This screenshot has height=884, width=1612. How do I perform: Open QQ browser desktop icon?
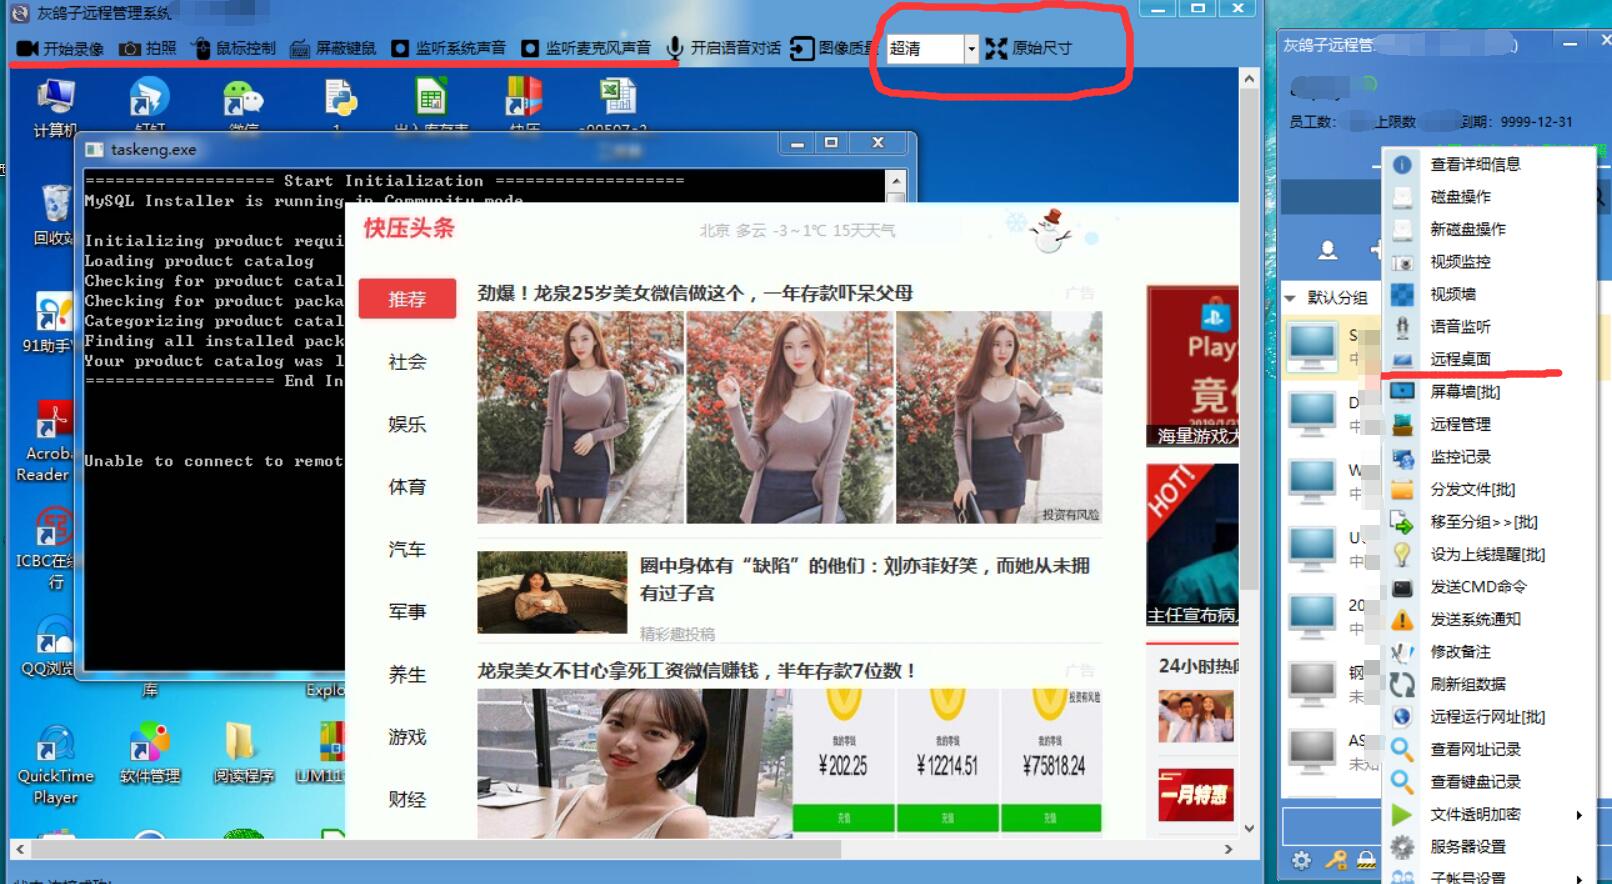(x=50, y=646)
